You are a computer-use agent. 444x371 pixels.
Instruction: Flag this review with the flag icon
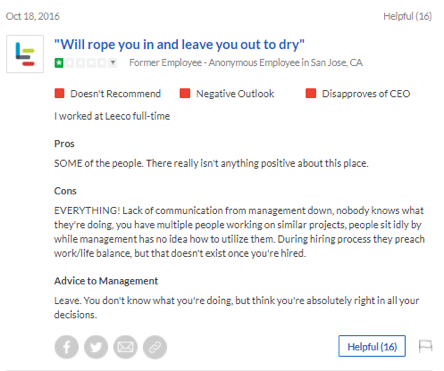[425, 346]
